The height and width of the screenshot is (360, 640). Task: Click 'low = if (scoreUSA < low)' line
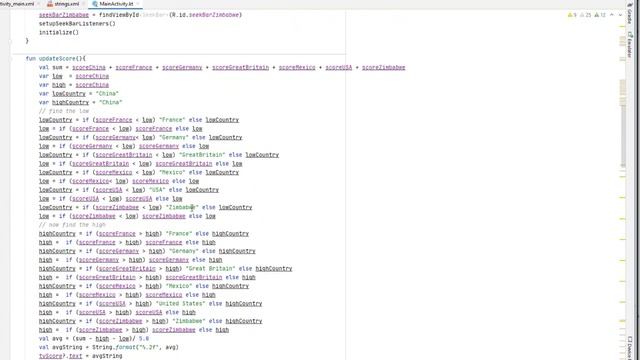(x=111, y=199)
